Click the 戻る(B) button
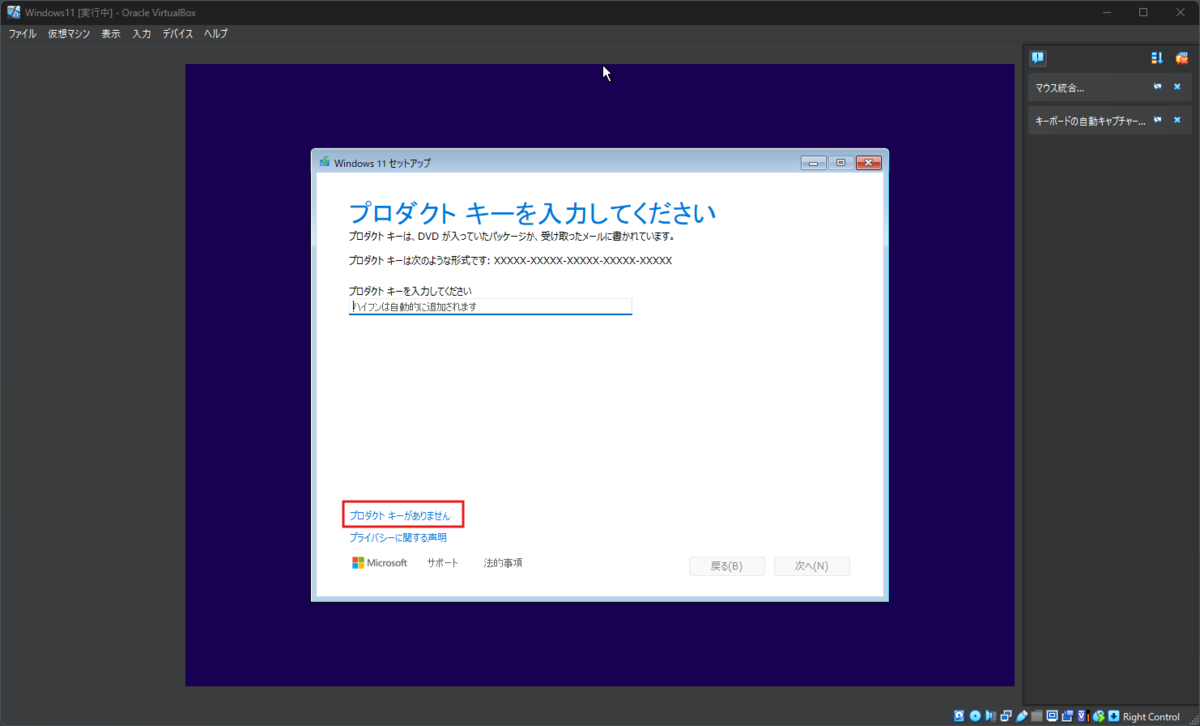Screen dimensions: 1200x726 pyautogui.click(x=727, y=566)
